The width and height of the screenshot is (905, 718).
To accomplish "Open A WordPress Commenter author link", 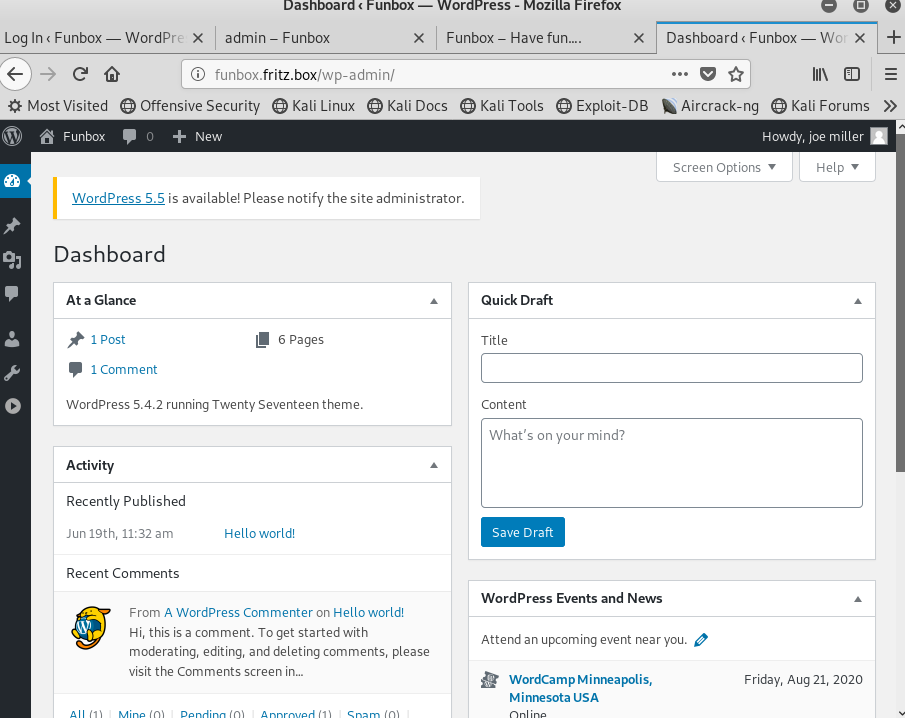I will point(238,612).
